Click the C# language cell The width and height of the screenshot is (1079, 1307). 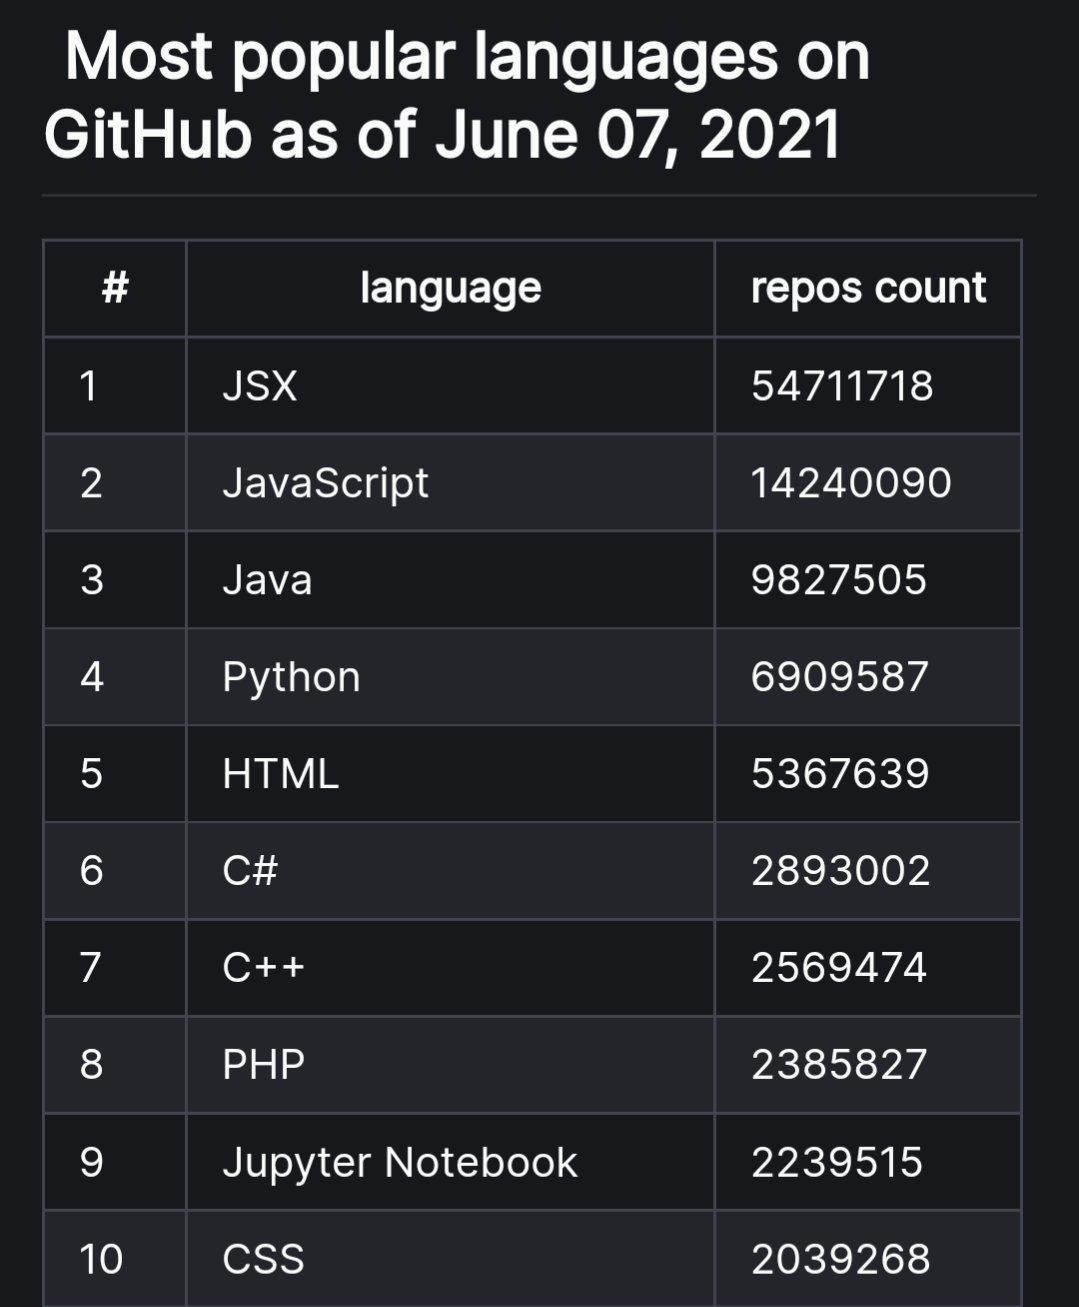click(x=450, y=871)
